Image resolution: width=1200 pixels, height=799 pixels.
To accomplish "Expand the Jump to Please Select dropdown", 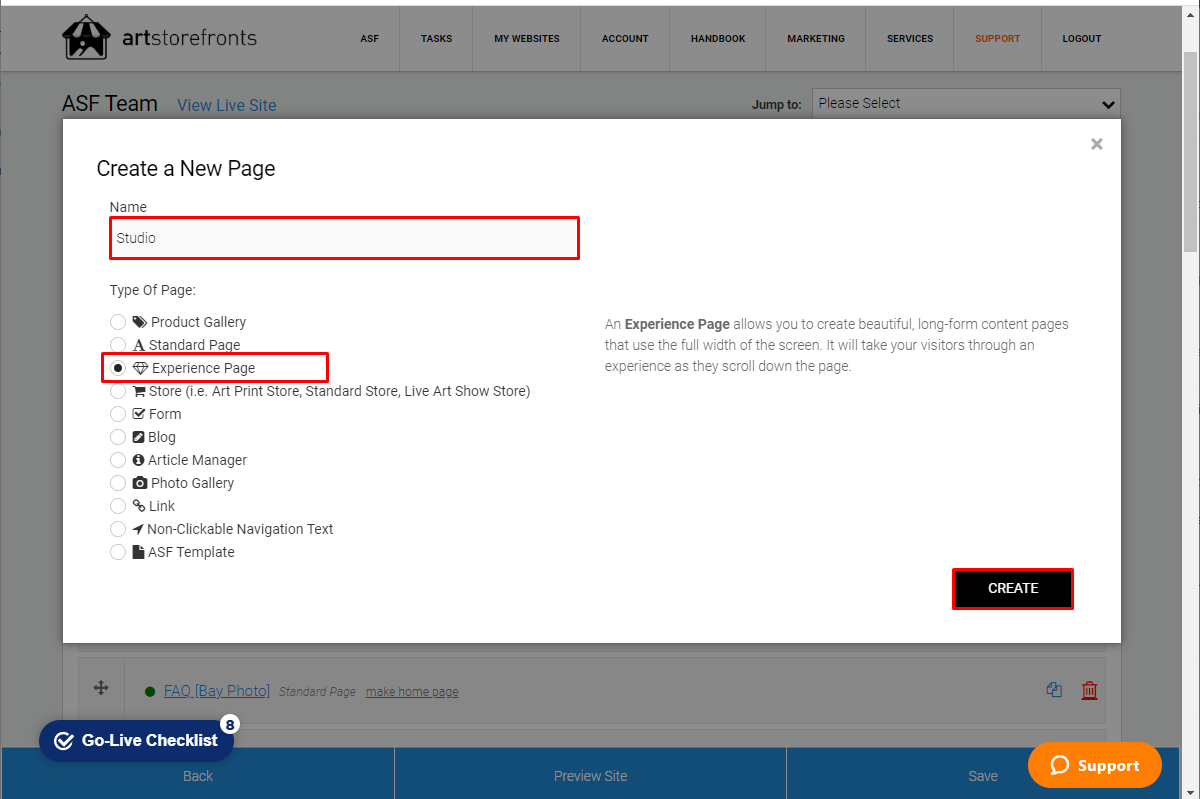I will [966, 104].
